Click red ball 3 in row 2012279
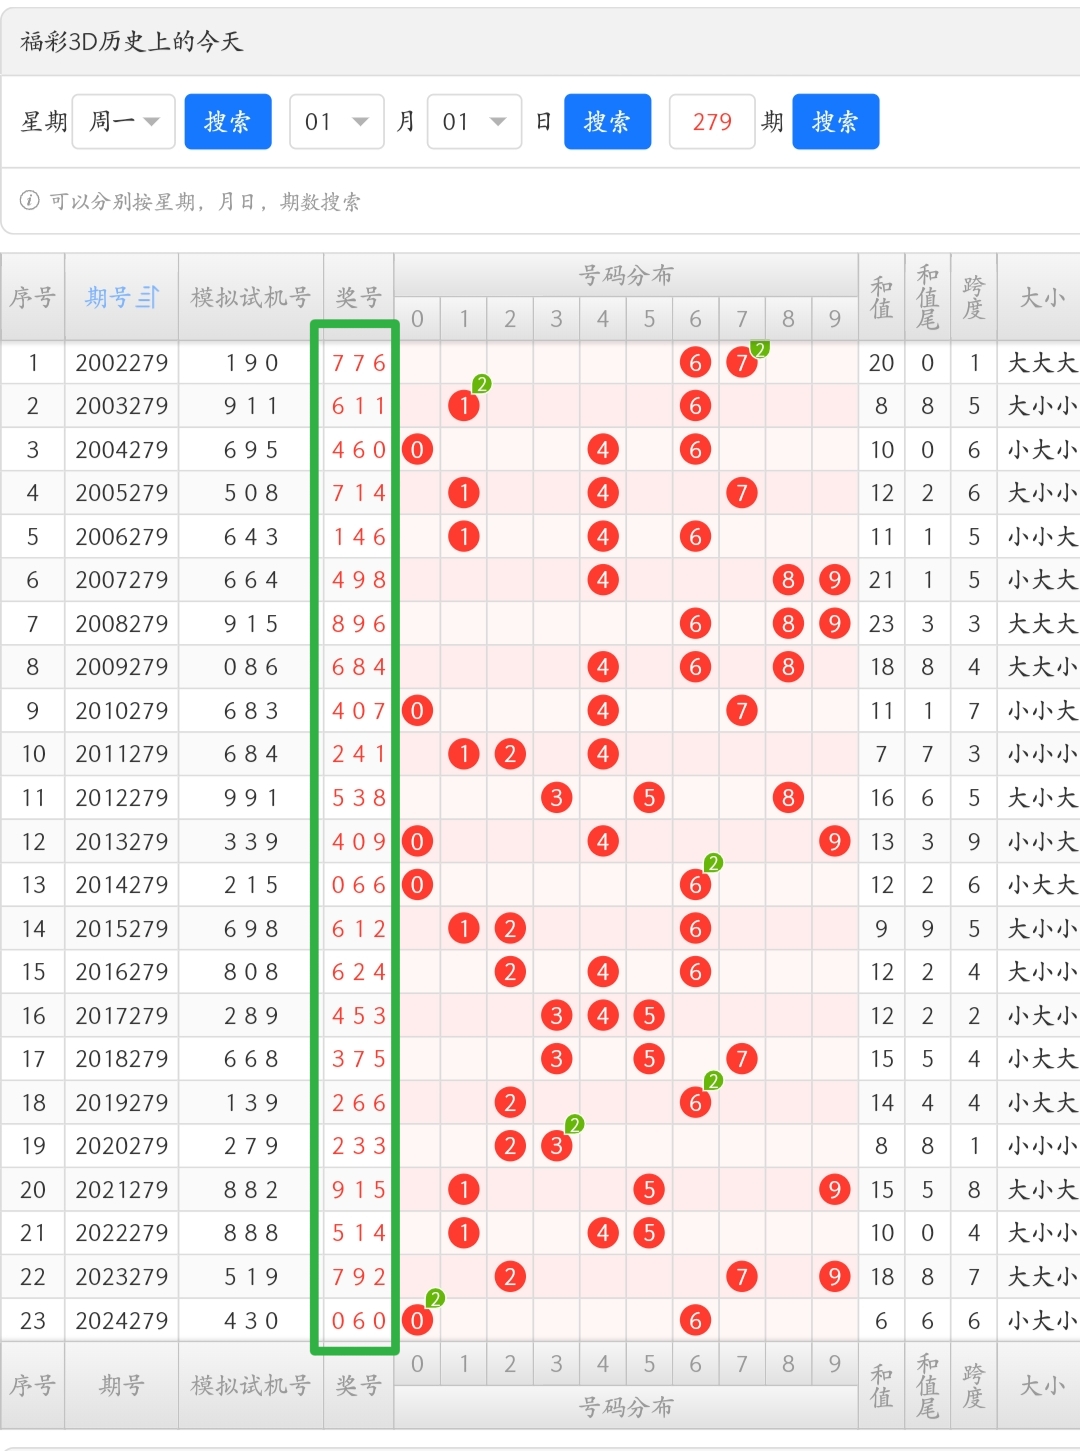This screenshot has width=1080, height=1451. [x=556, y=797]
